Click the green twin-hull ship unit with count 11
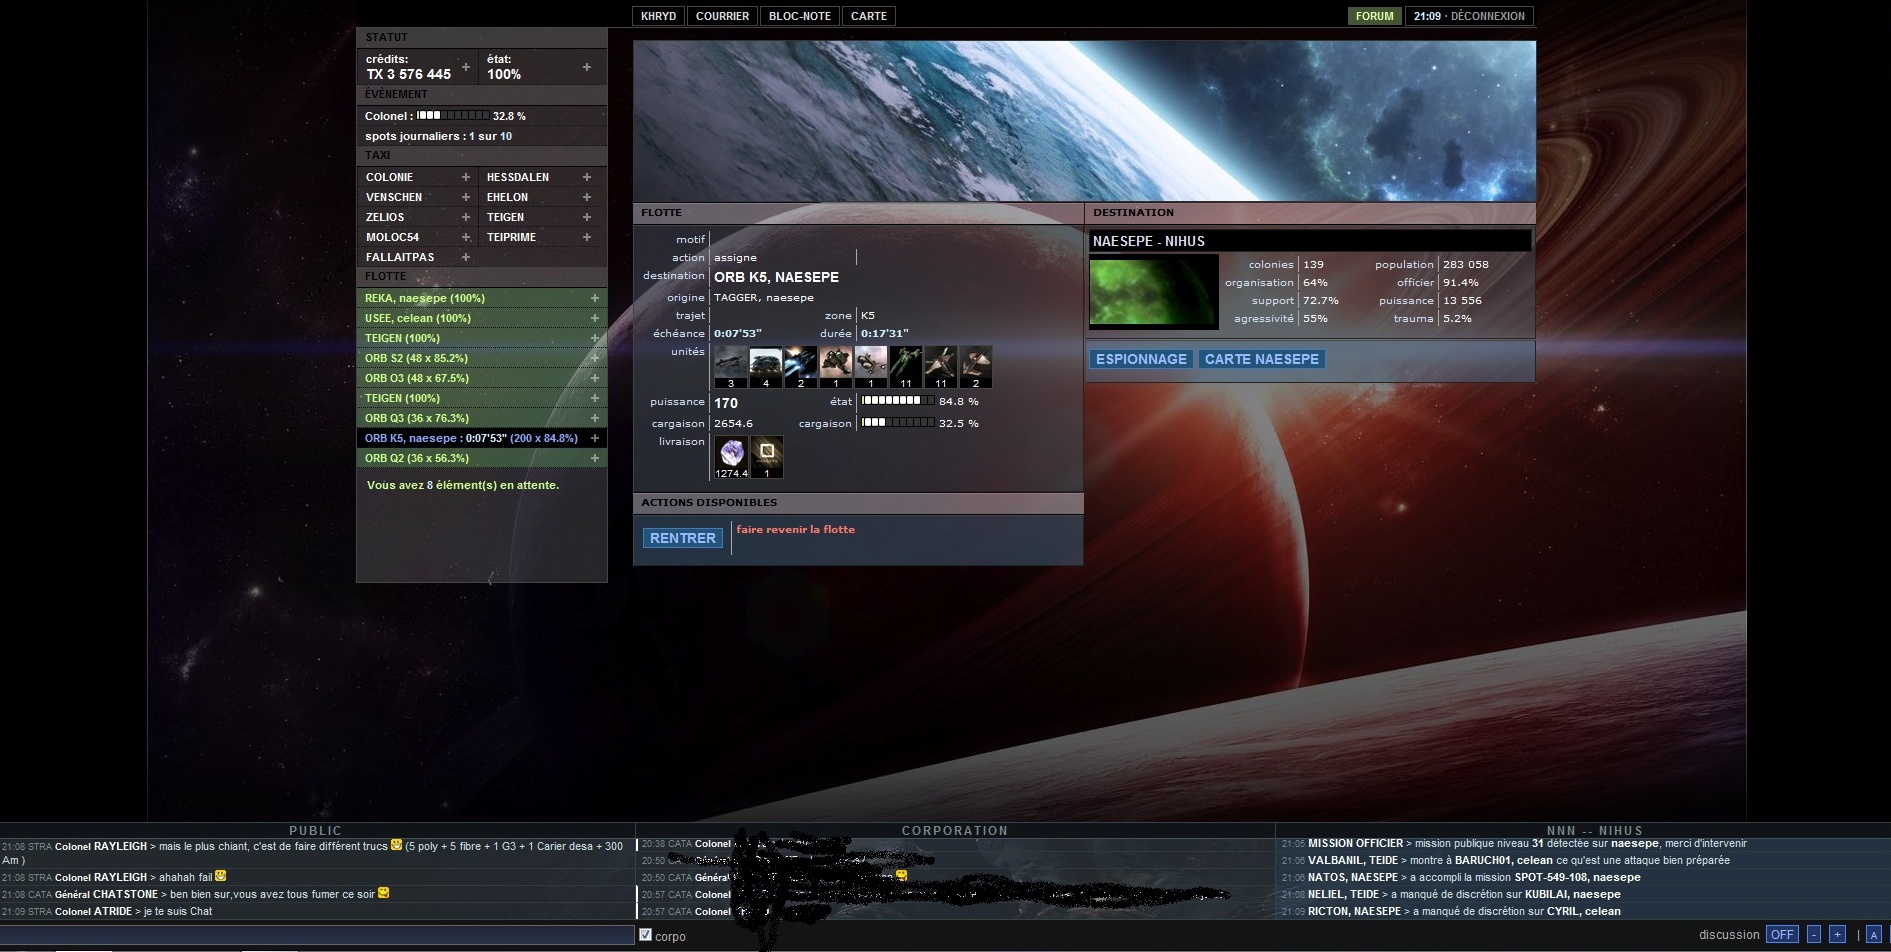The image size is (1891, 952). [x=906, y=367]
